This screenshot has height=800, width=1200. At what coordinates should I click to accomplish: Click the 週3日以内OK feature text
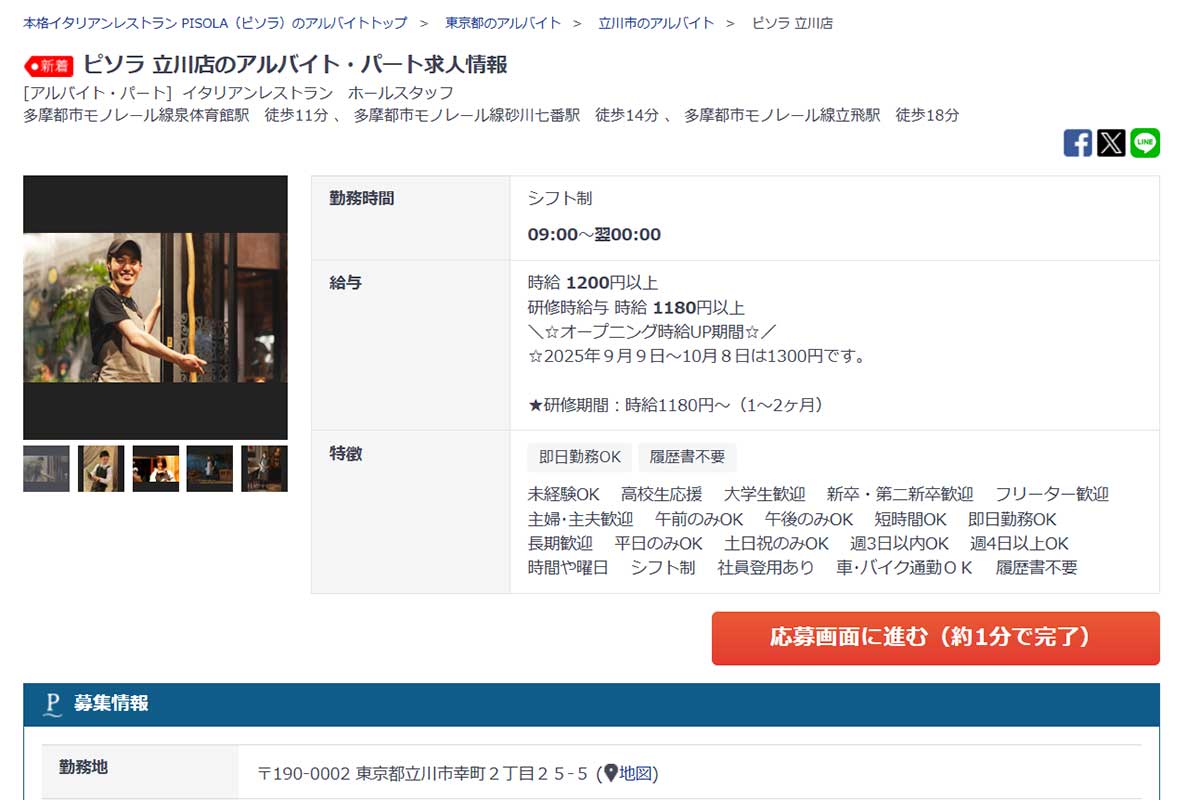[x=899, y=543]
